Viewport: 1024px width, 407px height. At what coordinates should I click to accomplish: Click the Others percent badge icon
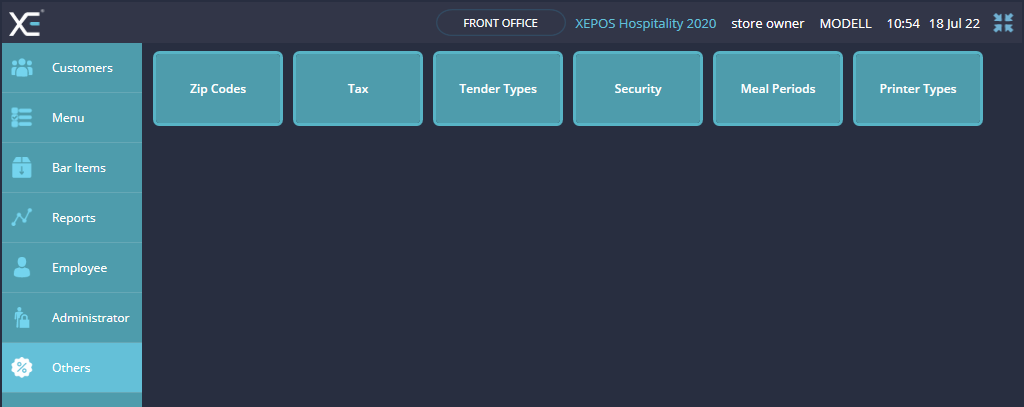click(x=22, y=368)
